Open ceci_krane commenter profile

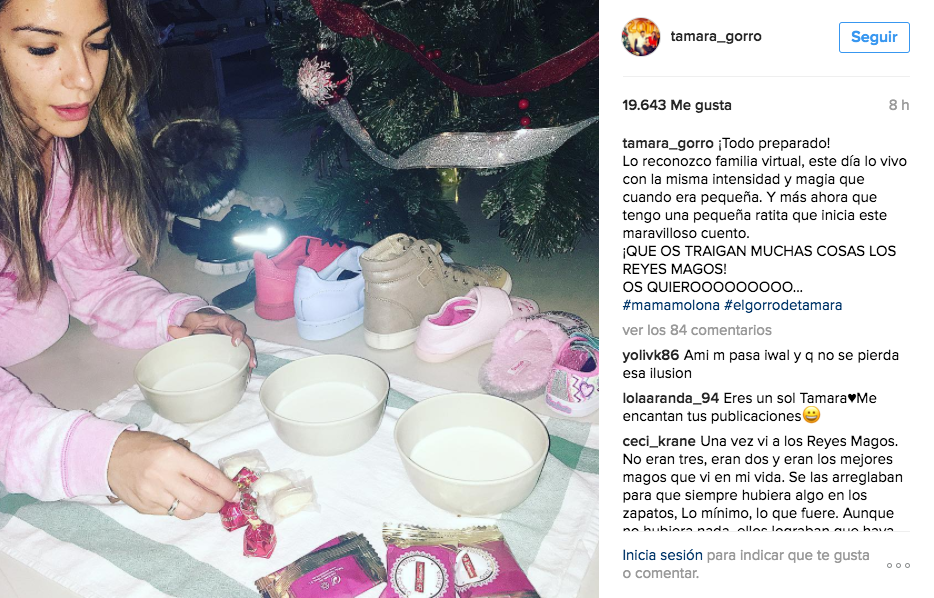tap(659, 441)
